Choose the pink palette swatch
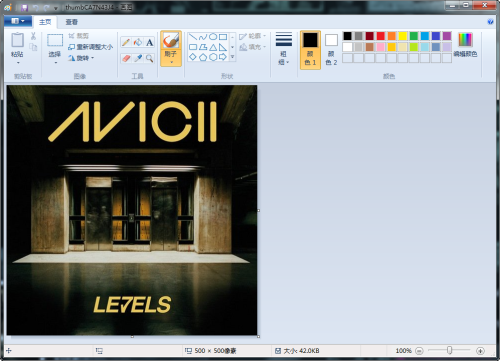The width and height of the screenshot is (500, 361). click(x=380, y=47)
